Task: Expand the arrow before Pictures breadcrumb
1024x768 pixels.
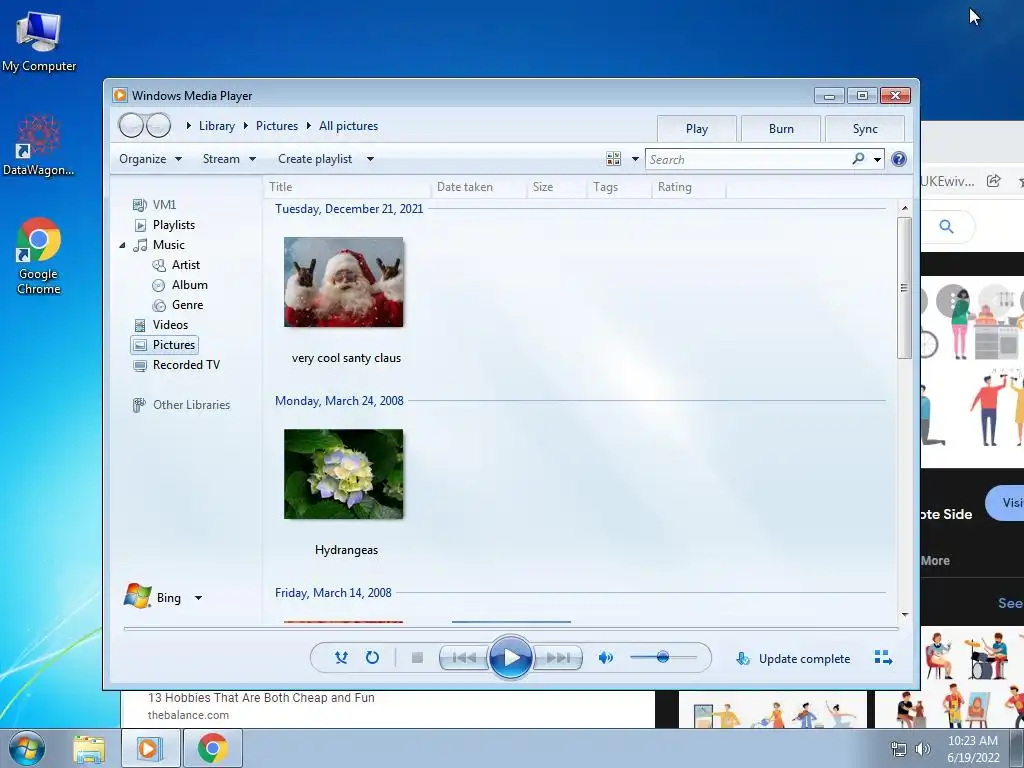Action: pos(246,125)
